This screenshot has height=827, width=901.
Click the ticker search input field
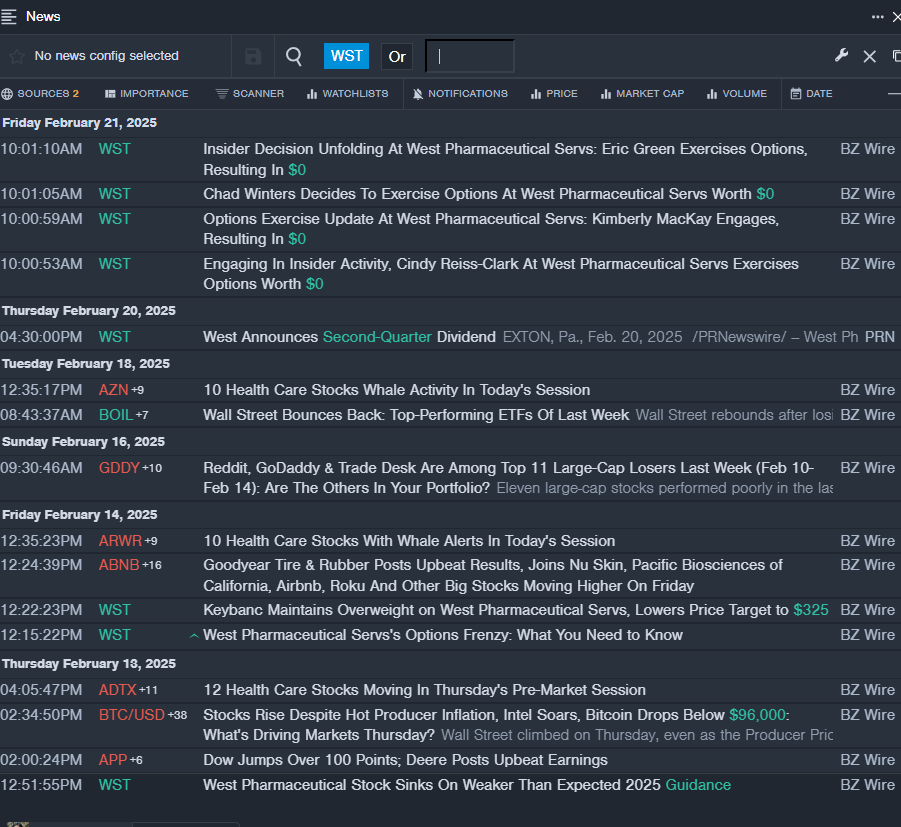470,56
